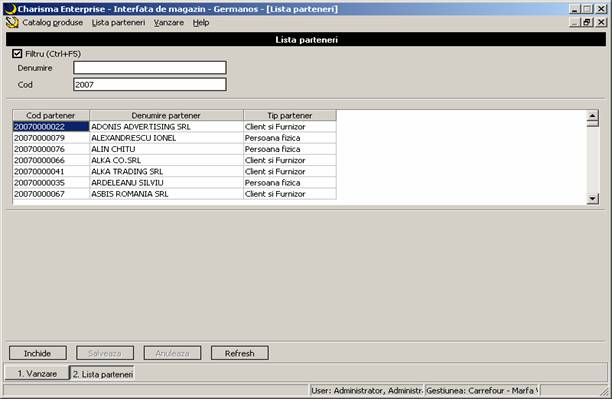Click the partner list scroll down arrow

coord(592,199)
